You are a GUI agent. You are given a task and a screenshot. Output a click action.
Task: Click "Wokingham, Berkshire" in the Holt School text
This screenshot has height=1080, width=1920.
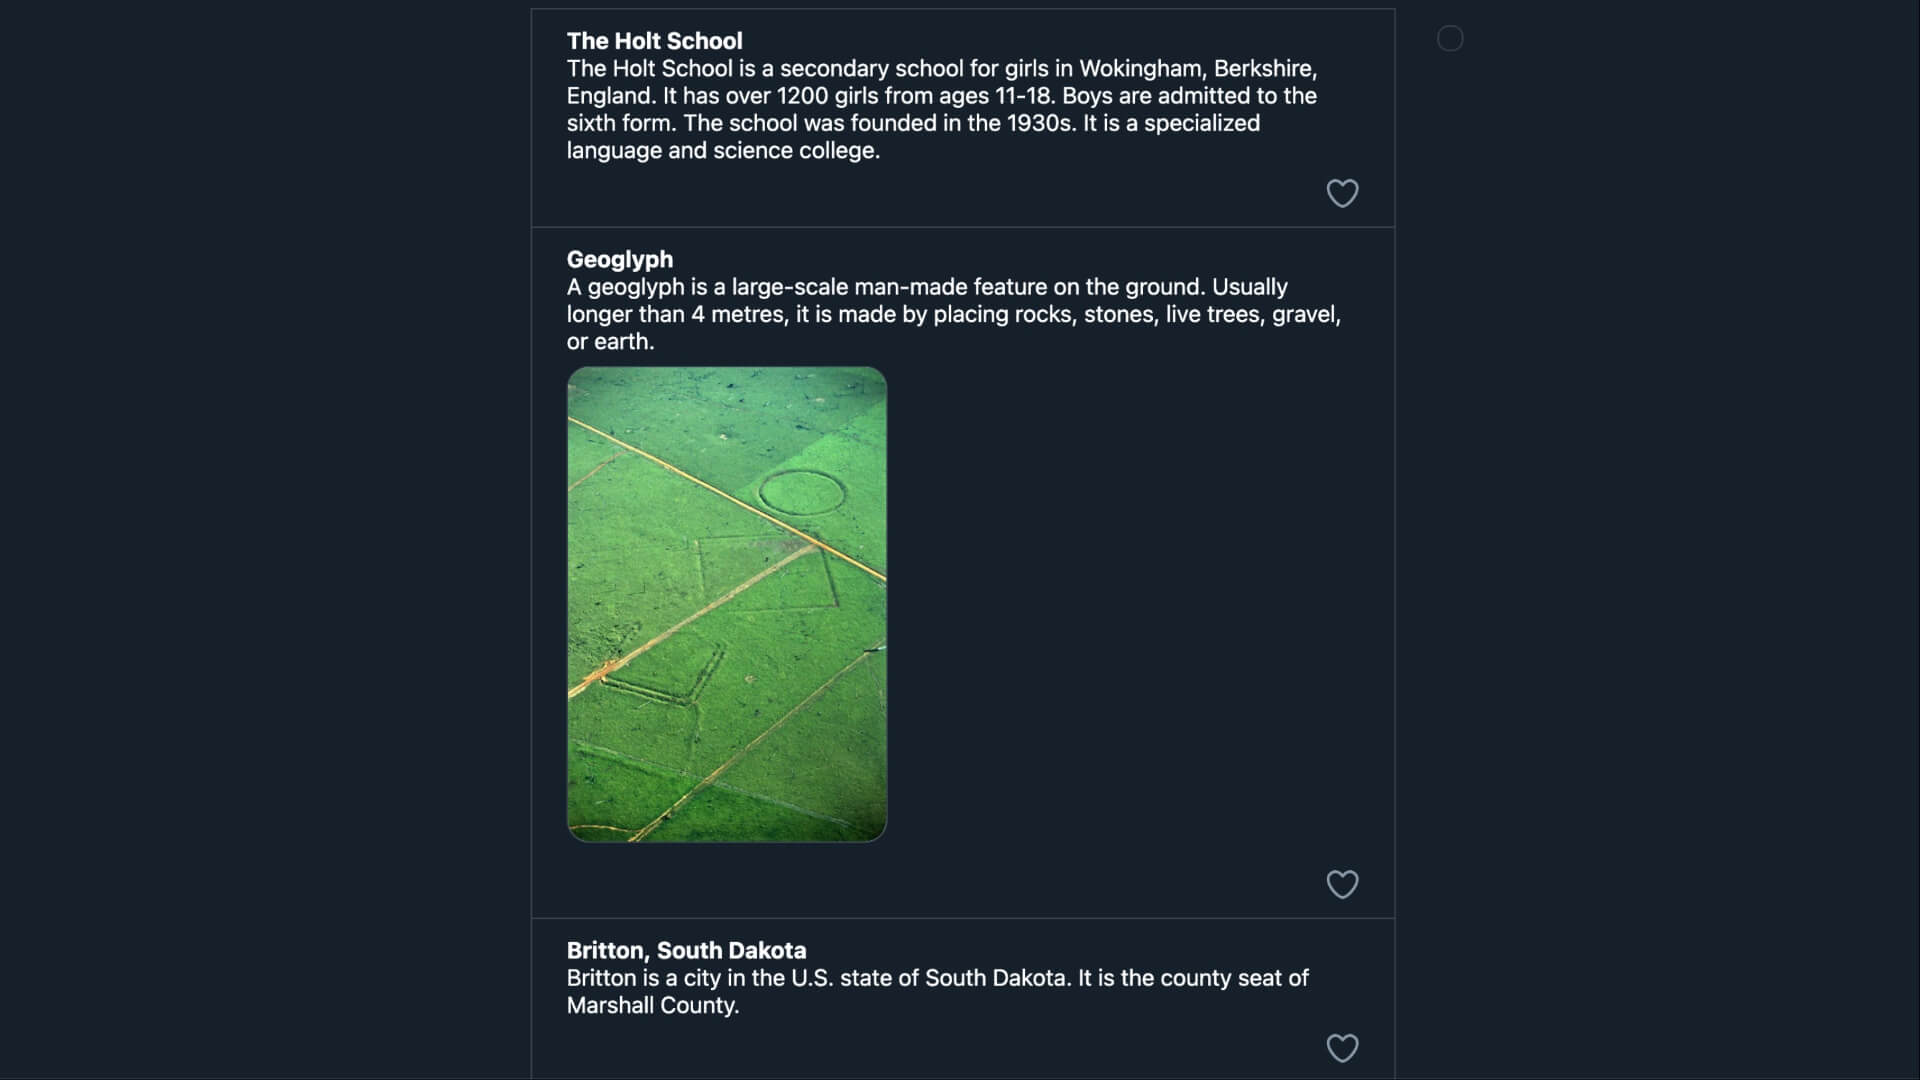tap(1197, 69)
